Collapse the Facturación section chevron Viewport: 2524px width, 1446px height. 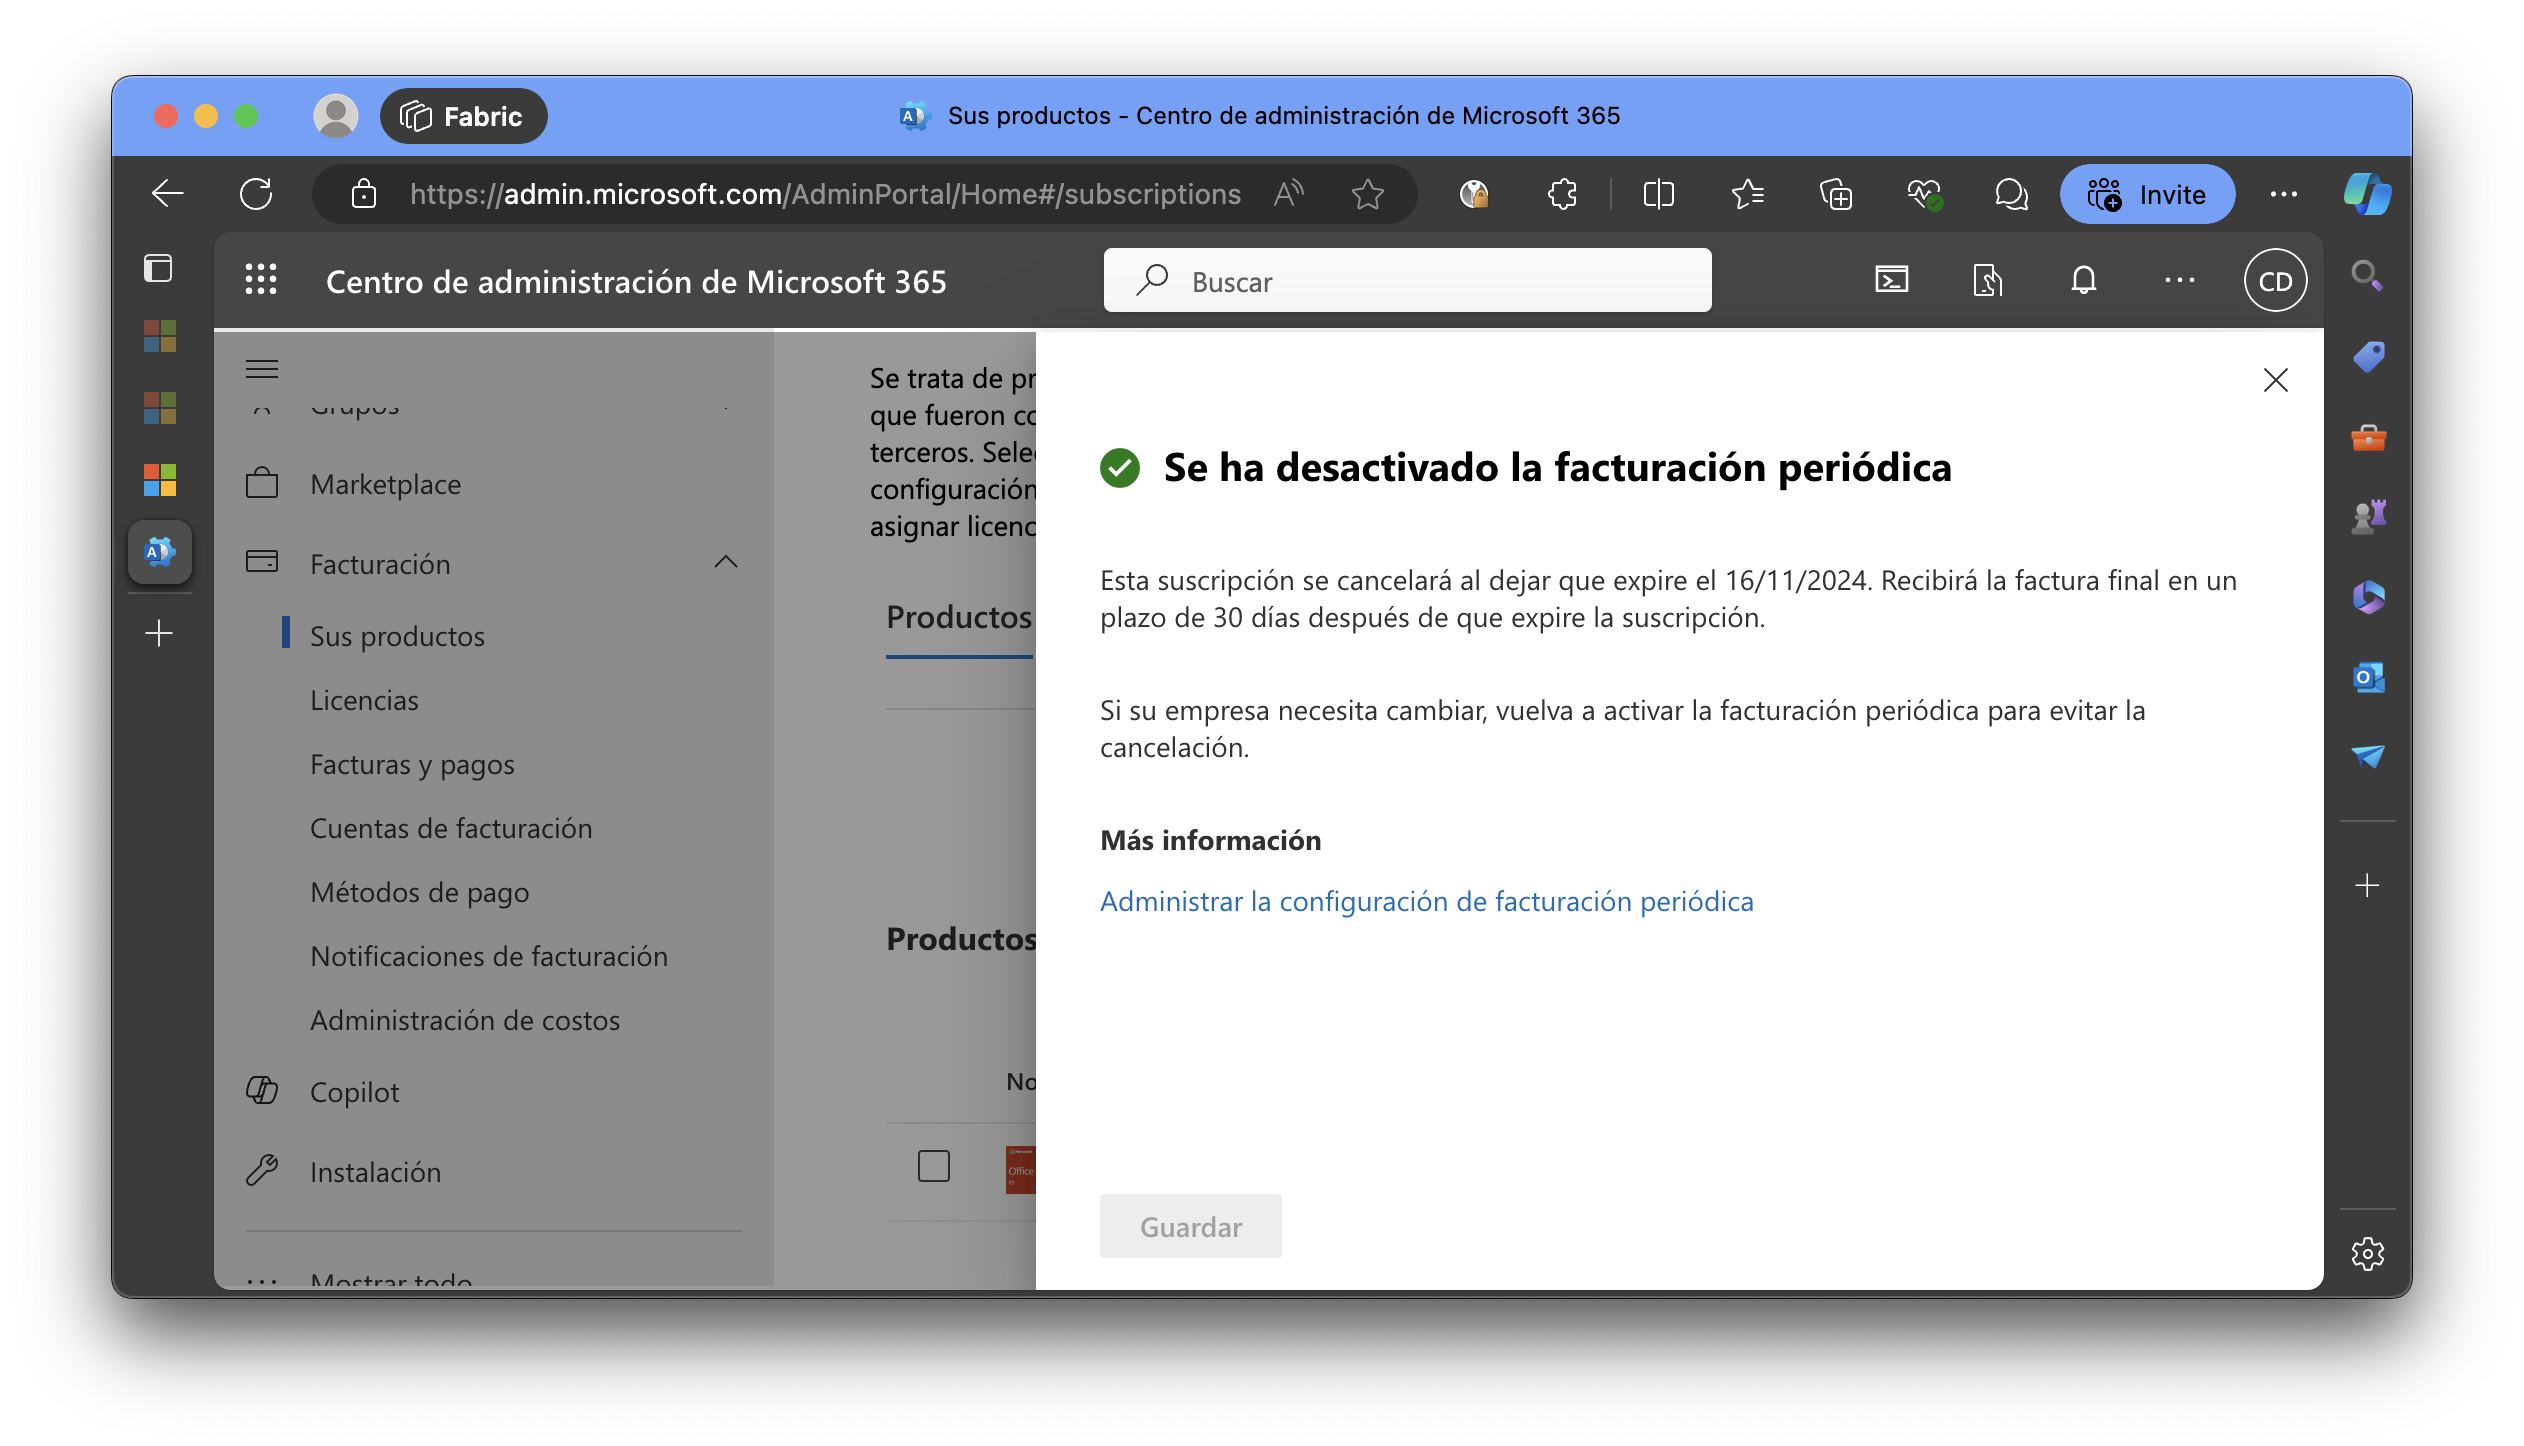click(x=726, y=563)
